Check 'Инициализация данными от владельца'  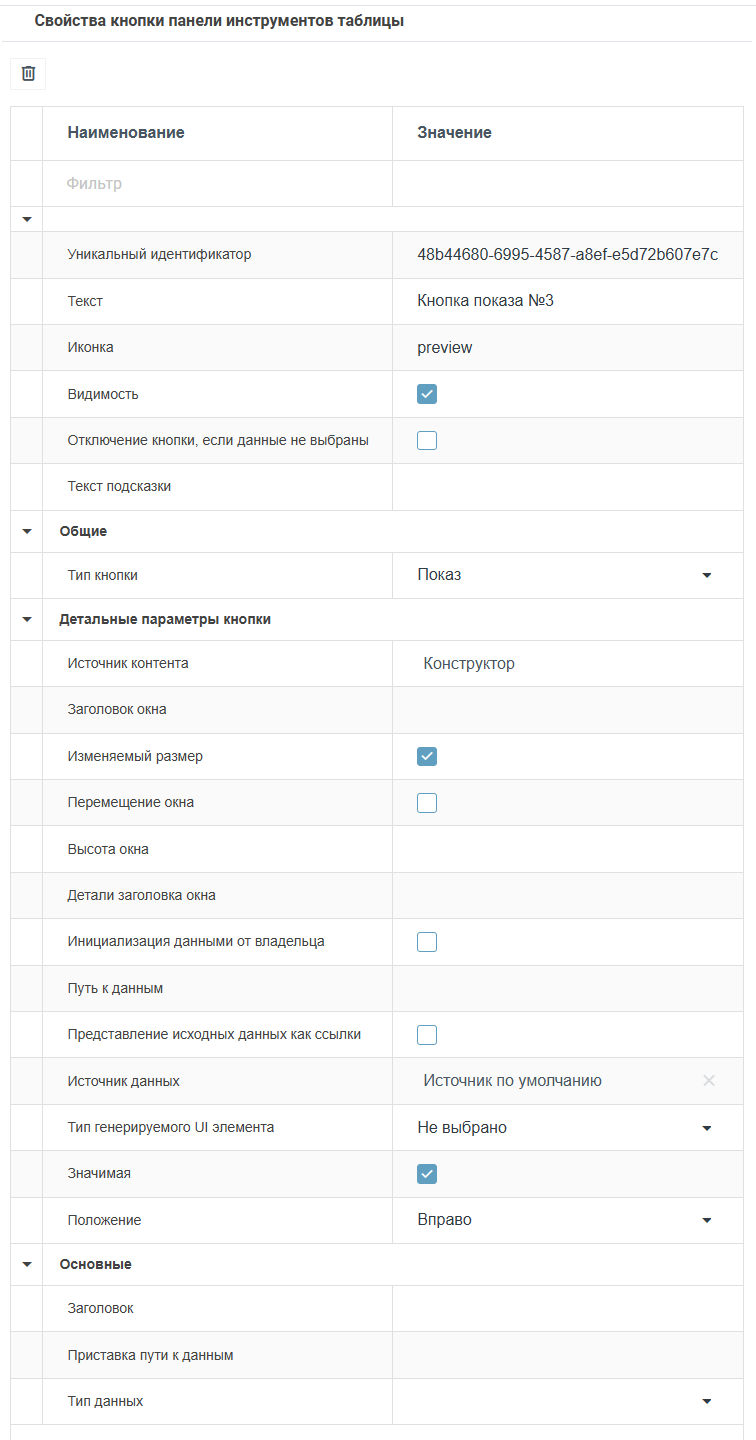427,941
